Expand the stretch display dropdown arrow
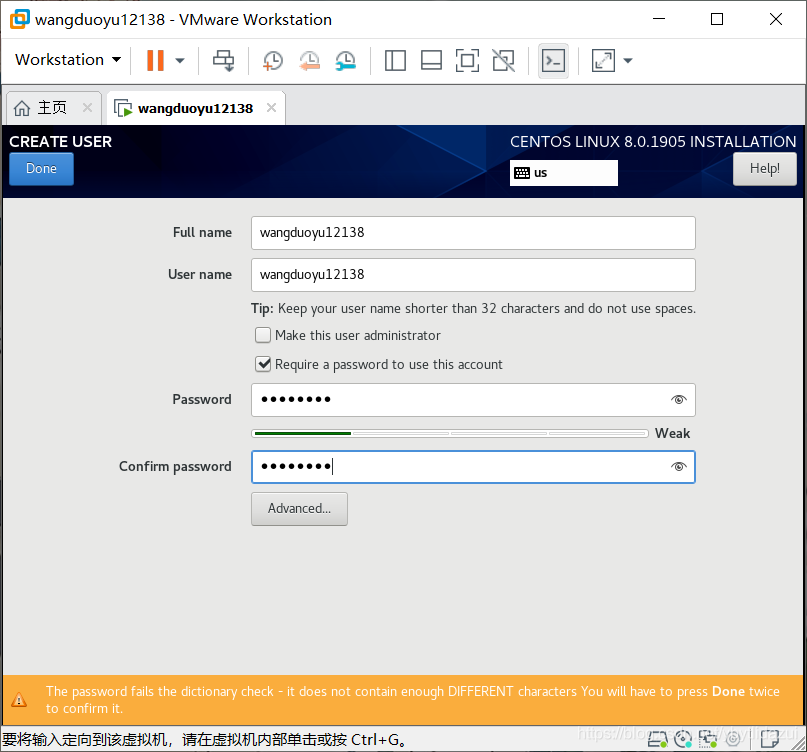The width and height of the screenshot is (807, 752). point(628,60)
